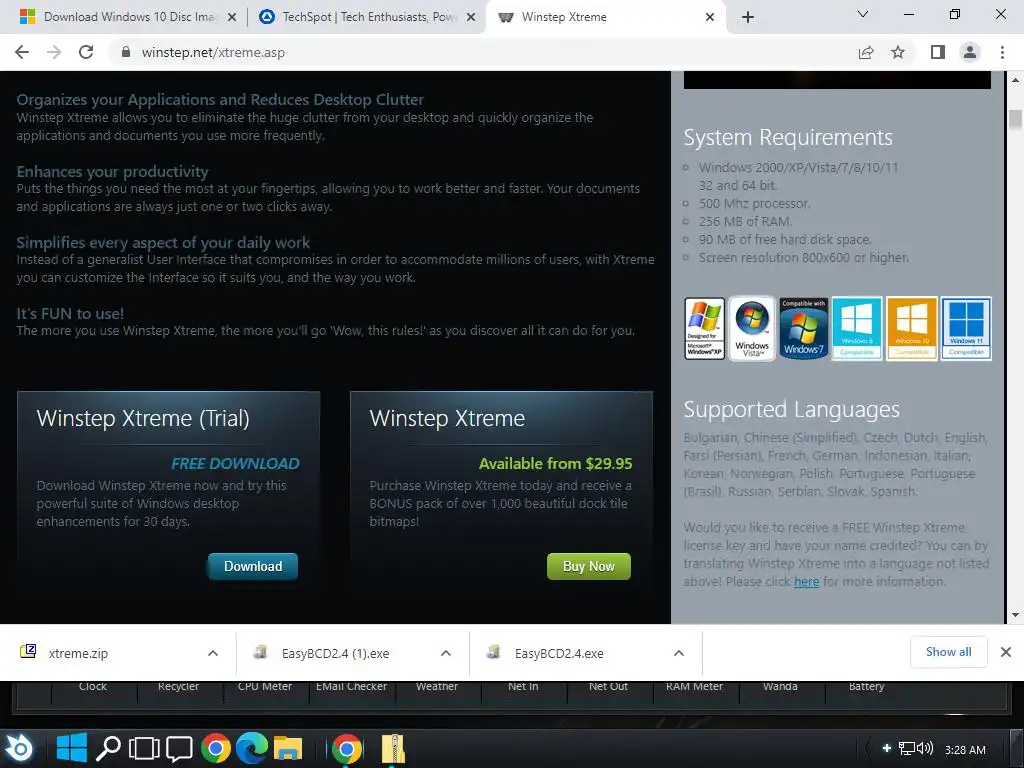Bookmark this page with the star icon
1024x768 pixels.
pos(898,52)
